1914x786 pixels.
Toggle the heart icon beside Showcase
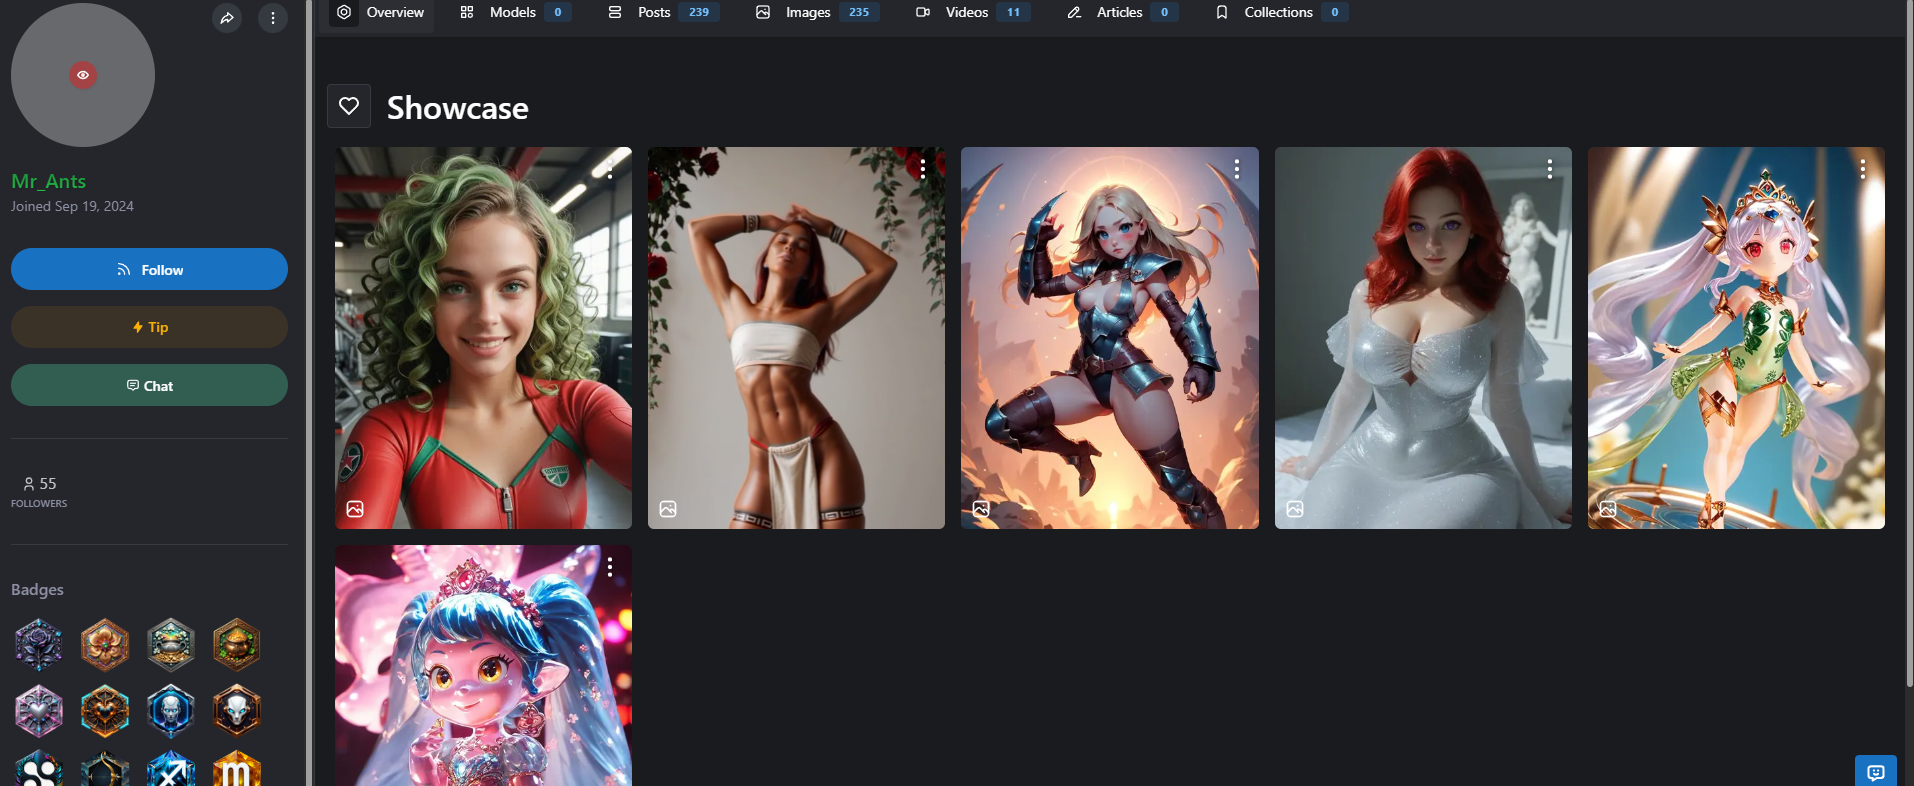(349, 106)
